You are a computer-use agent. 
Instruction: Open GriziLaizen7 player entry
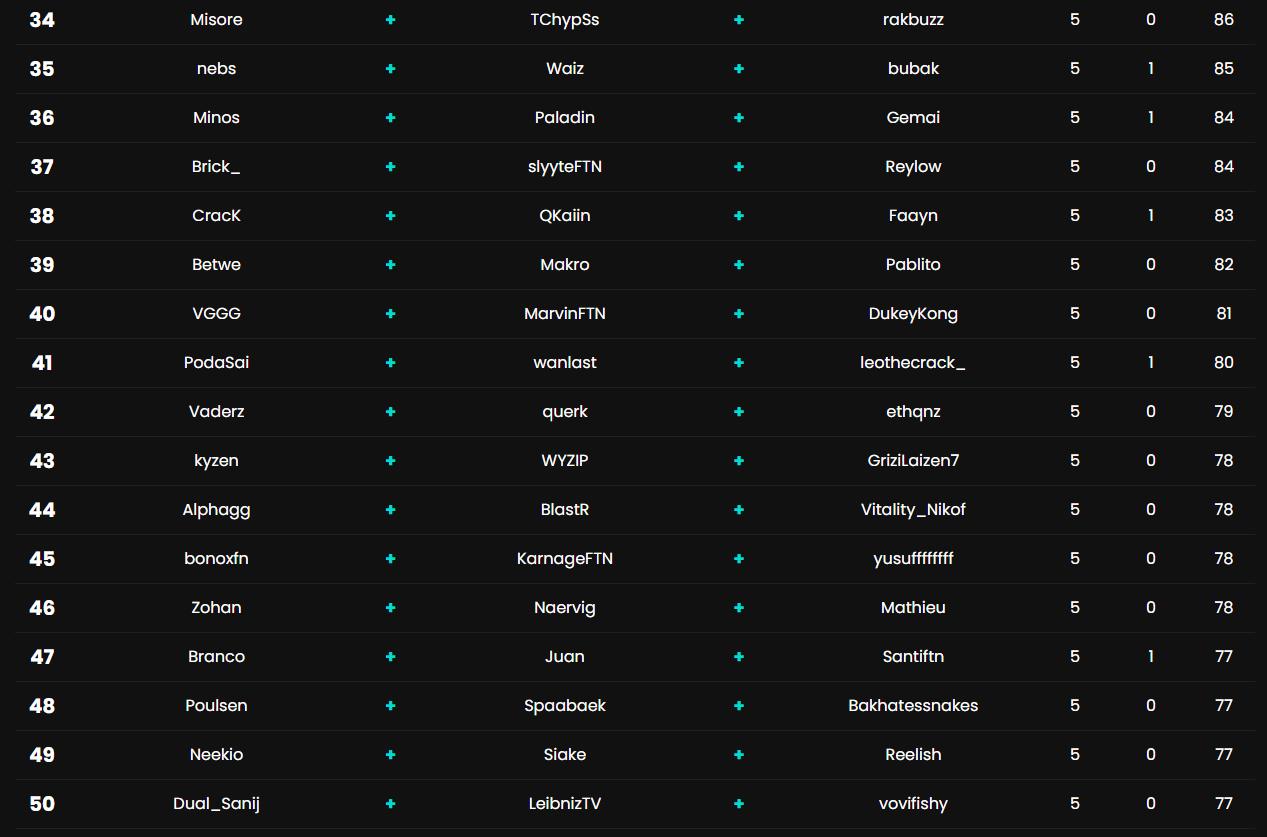(x=913, y=461)
